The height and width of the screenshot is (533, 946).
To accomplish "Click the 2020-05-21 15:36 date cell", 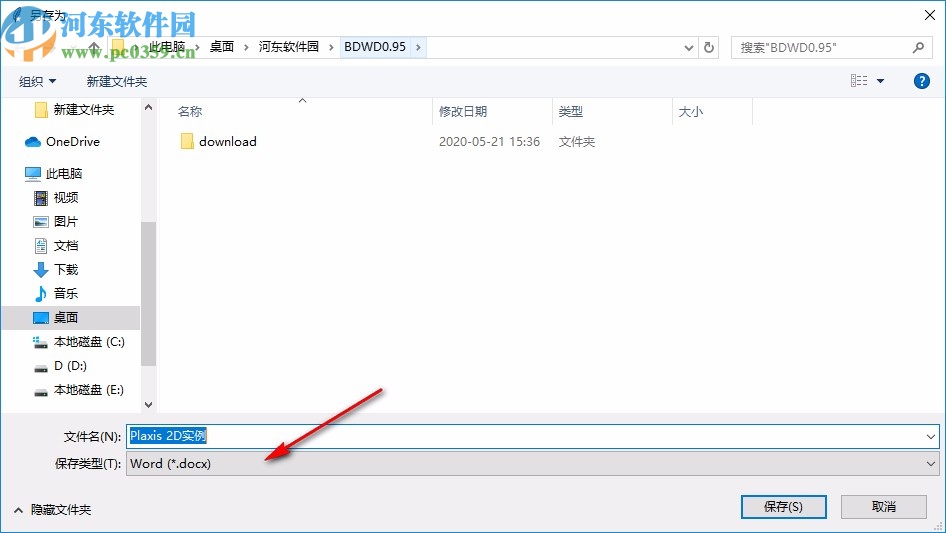I will click(x=489, y=141).
